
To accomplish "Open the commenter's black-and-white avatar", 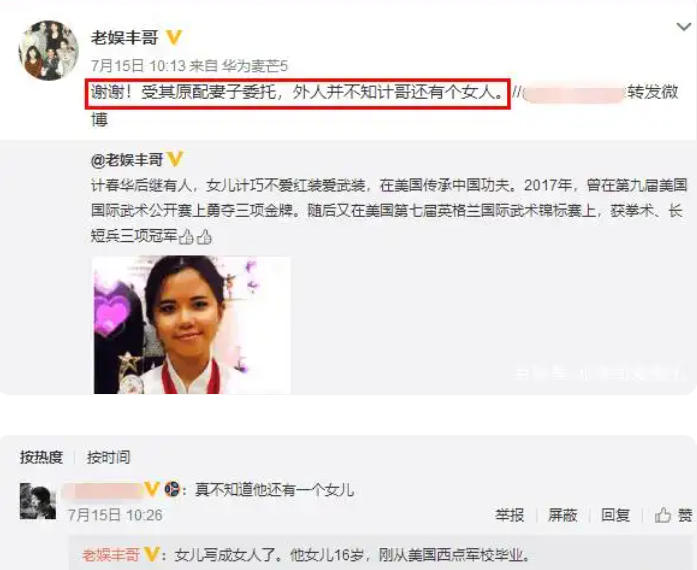I will pyautogui.click(x=38, y=501).
